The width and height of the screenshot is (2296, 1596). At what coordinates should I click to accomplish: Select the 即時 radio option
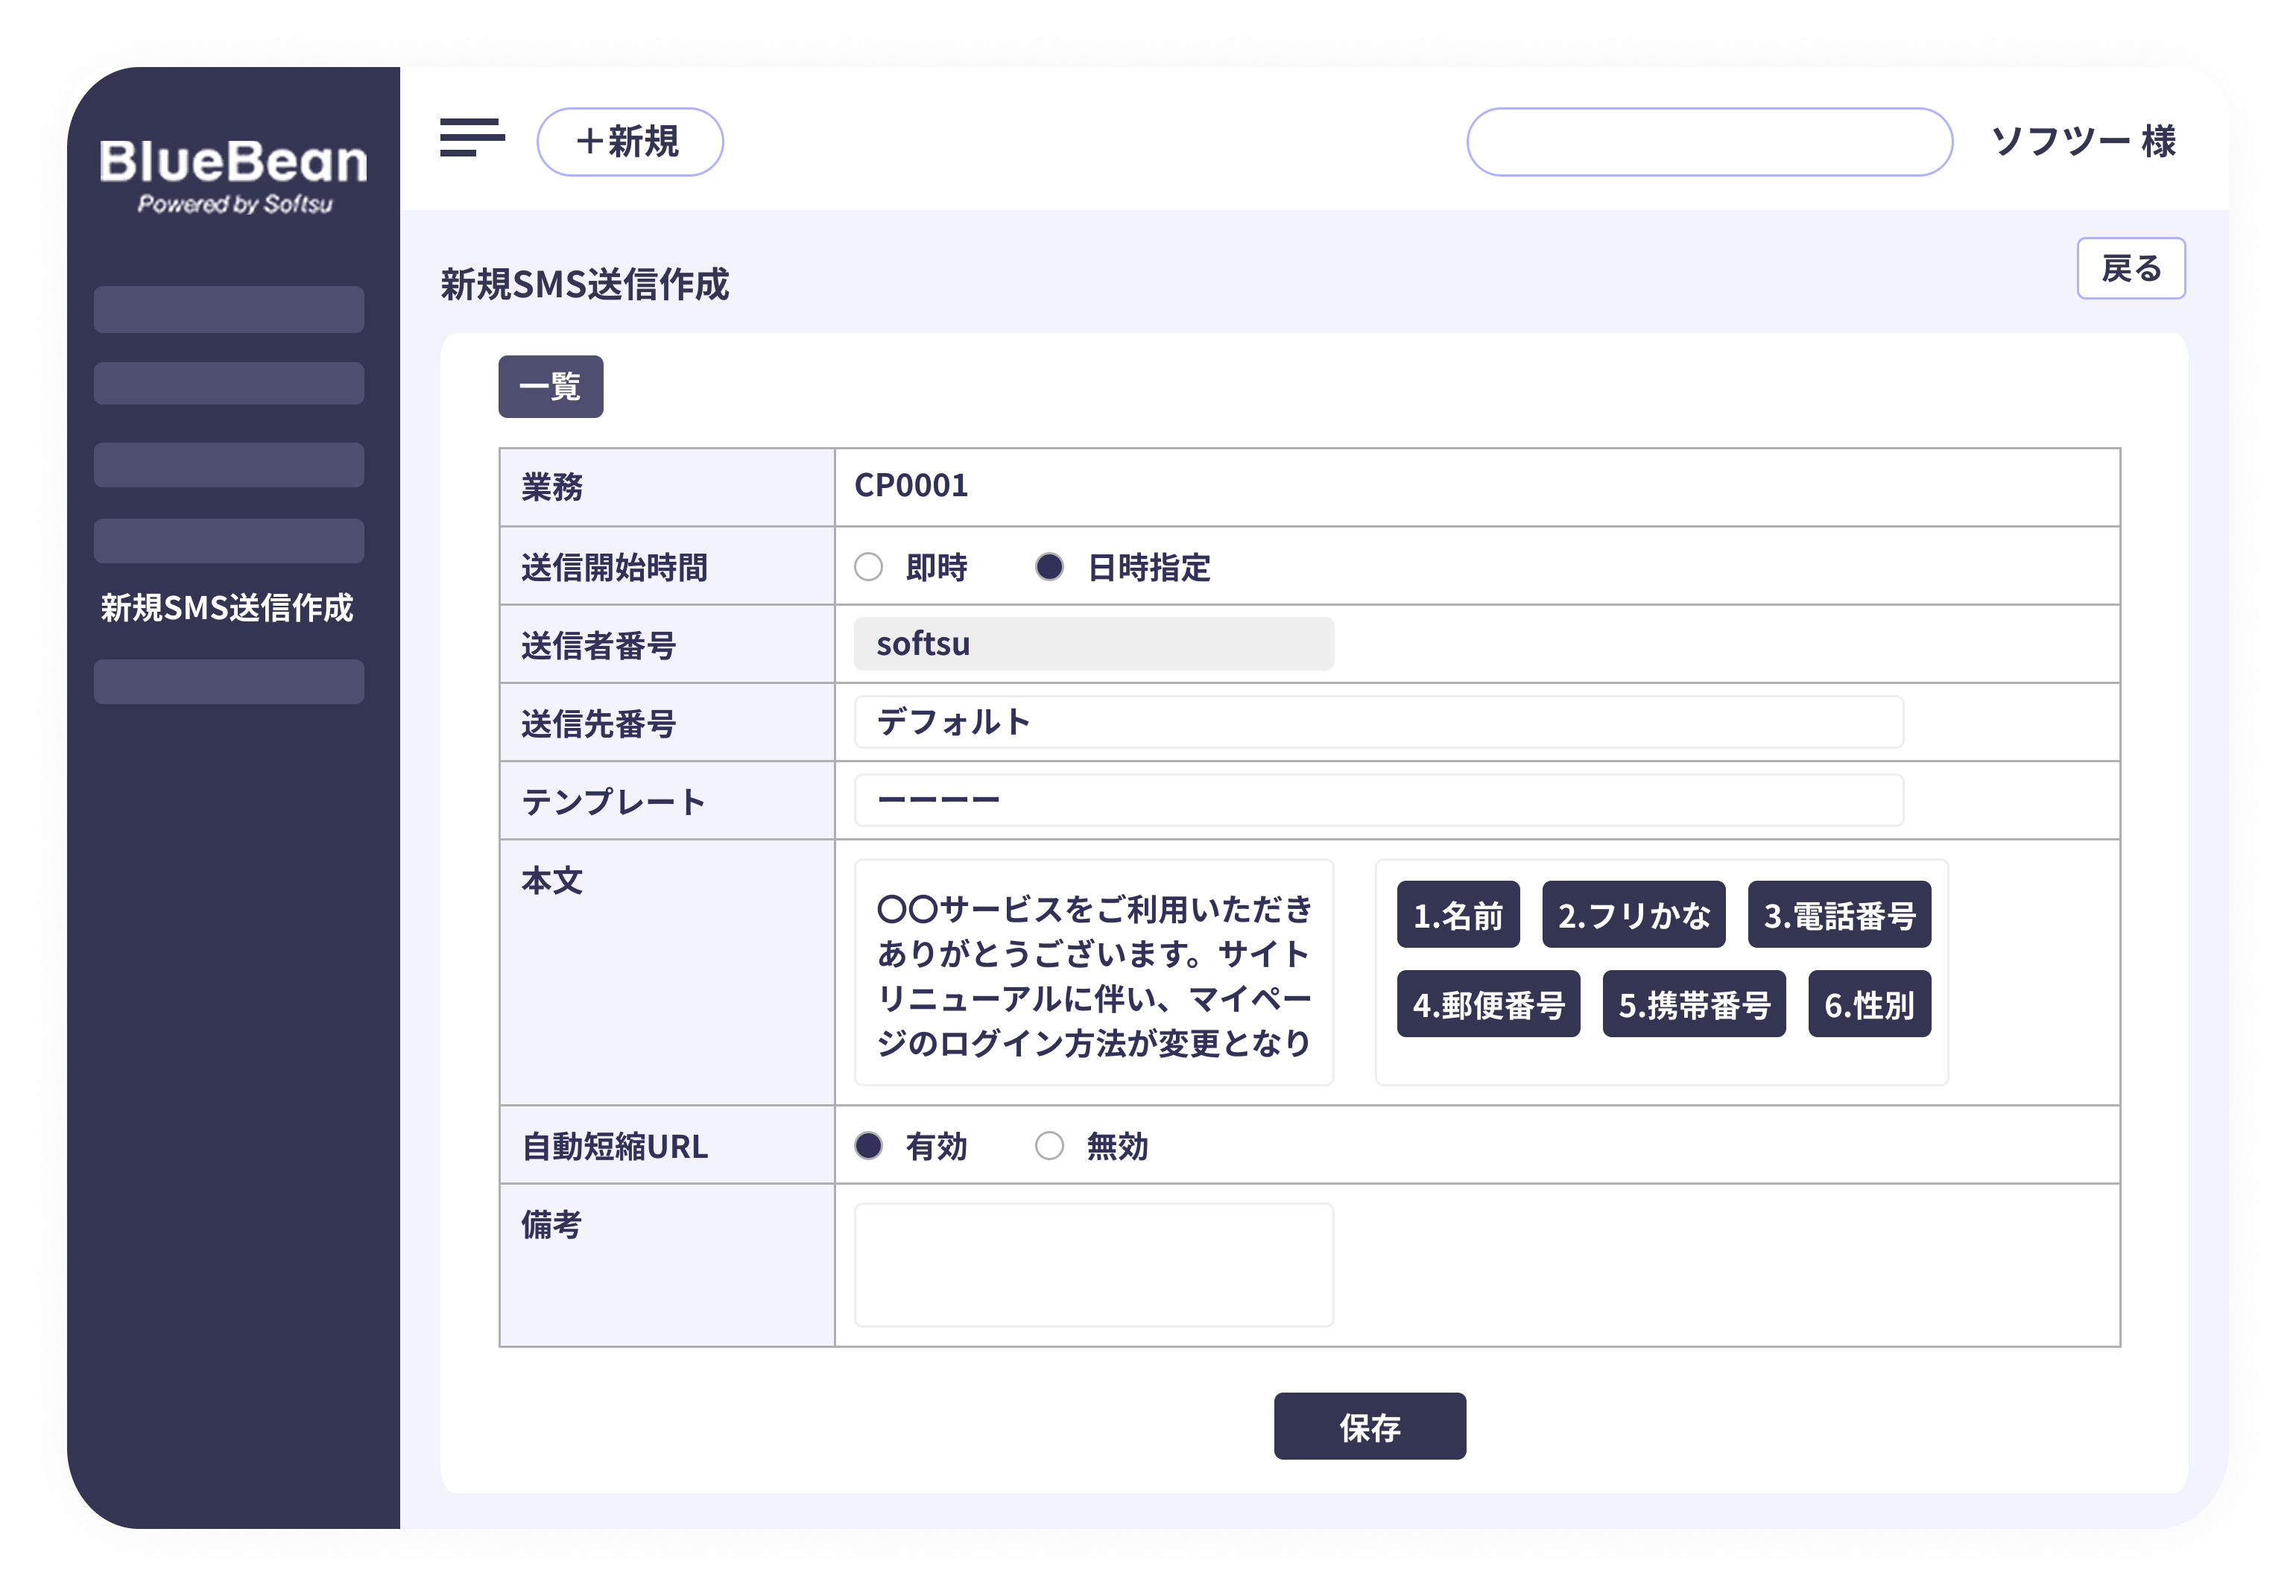pos(868,567)
